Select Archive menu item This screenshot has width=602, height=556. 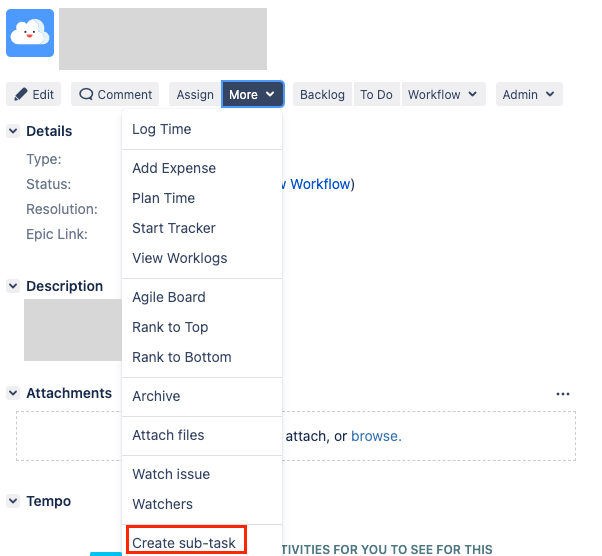click(202, 396)
